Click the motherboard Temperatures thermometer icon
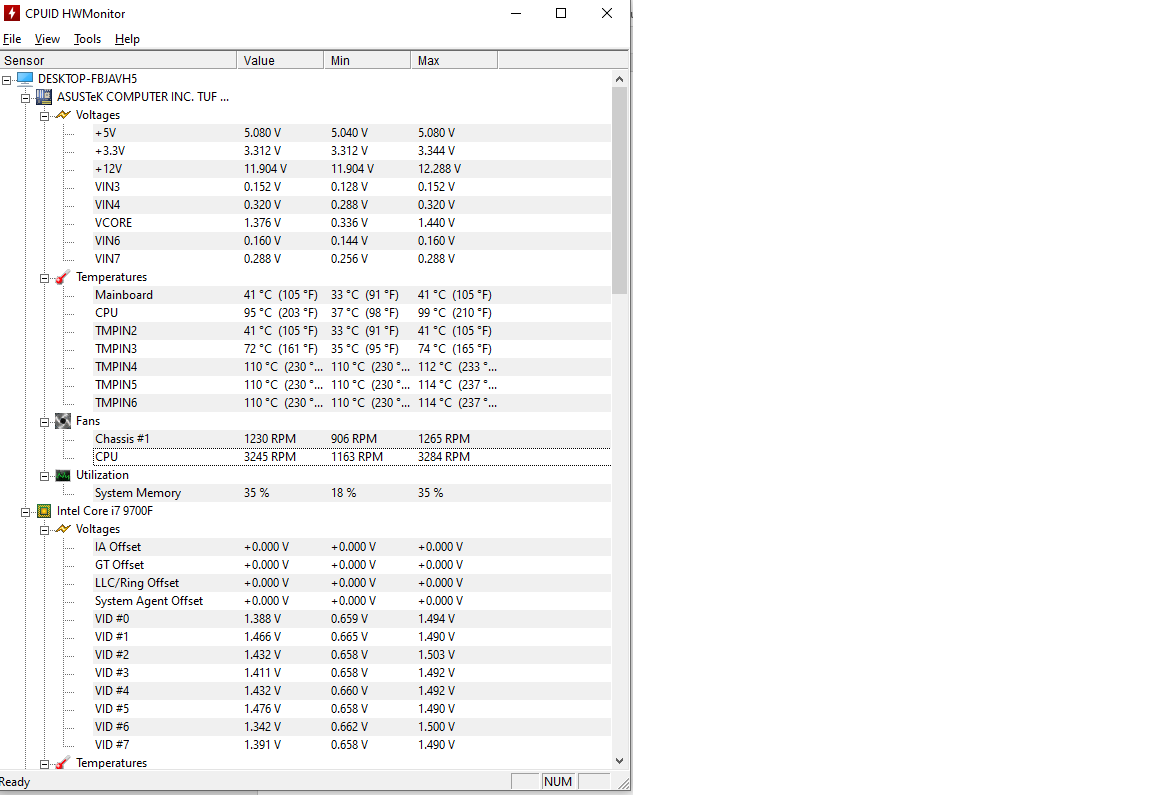The height and width of the screenshot is (795, 1152). click(63, 277)
